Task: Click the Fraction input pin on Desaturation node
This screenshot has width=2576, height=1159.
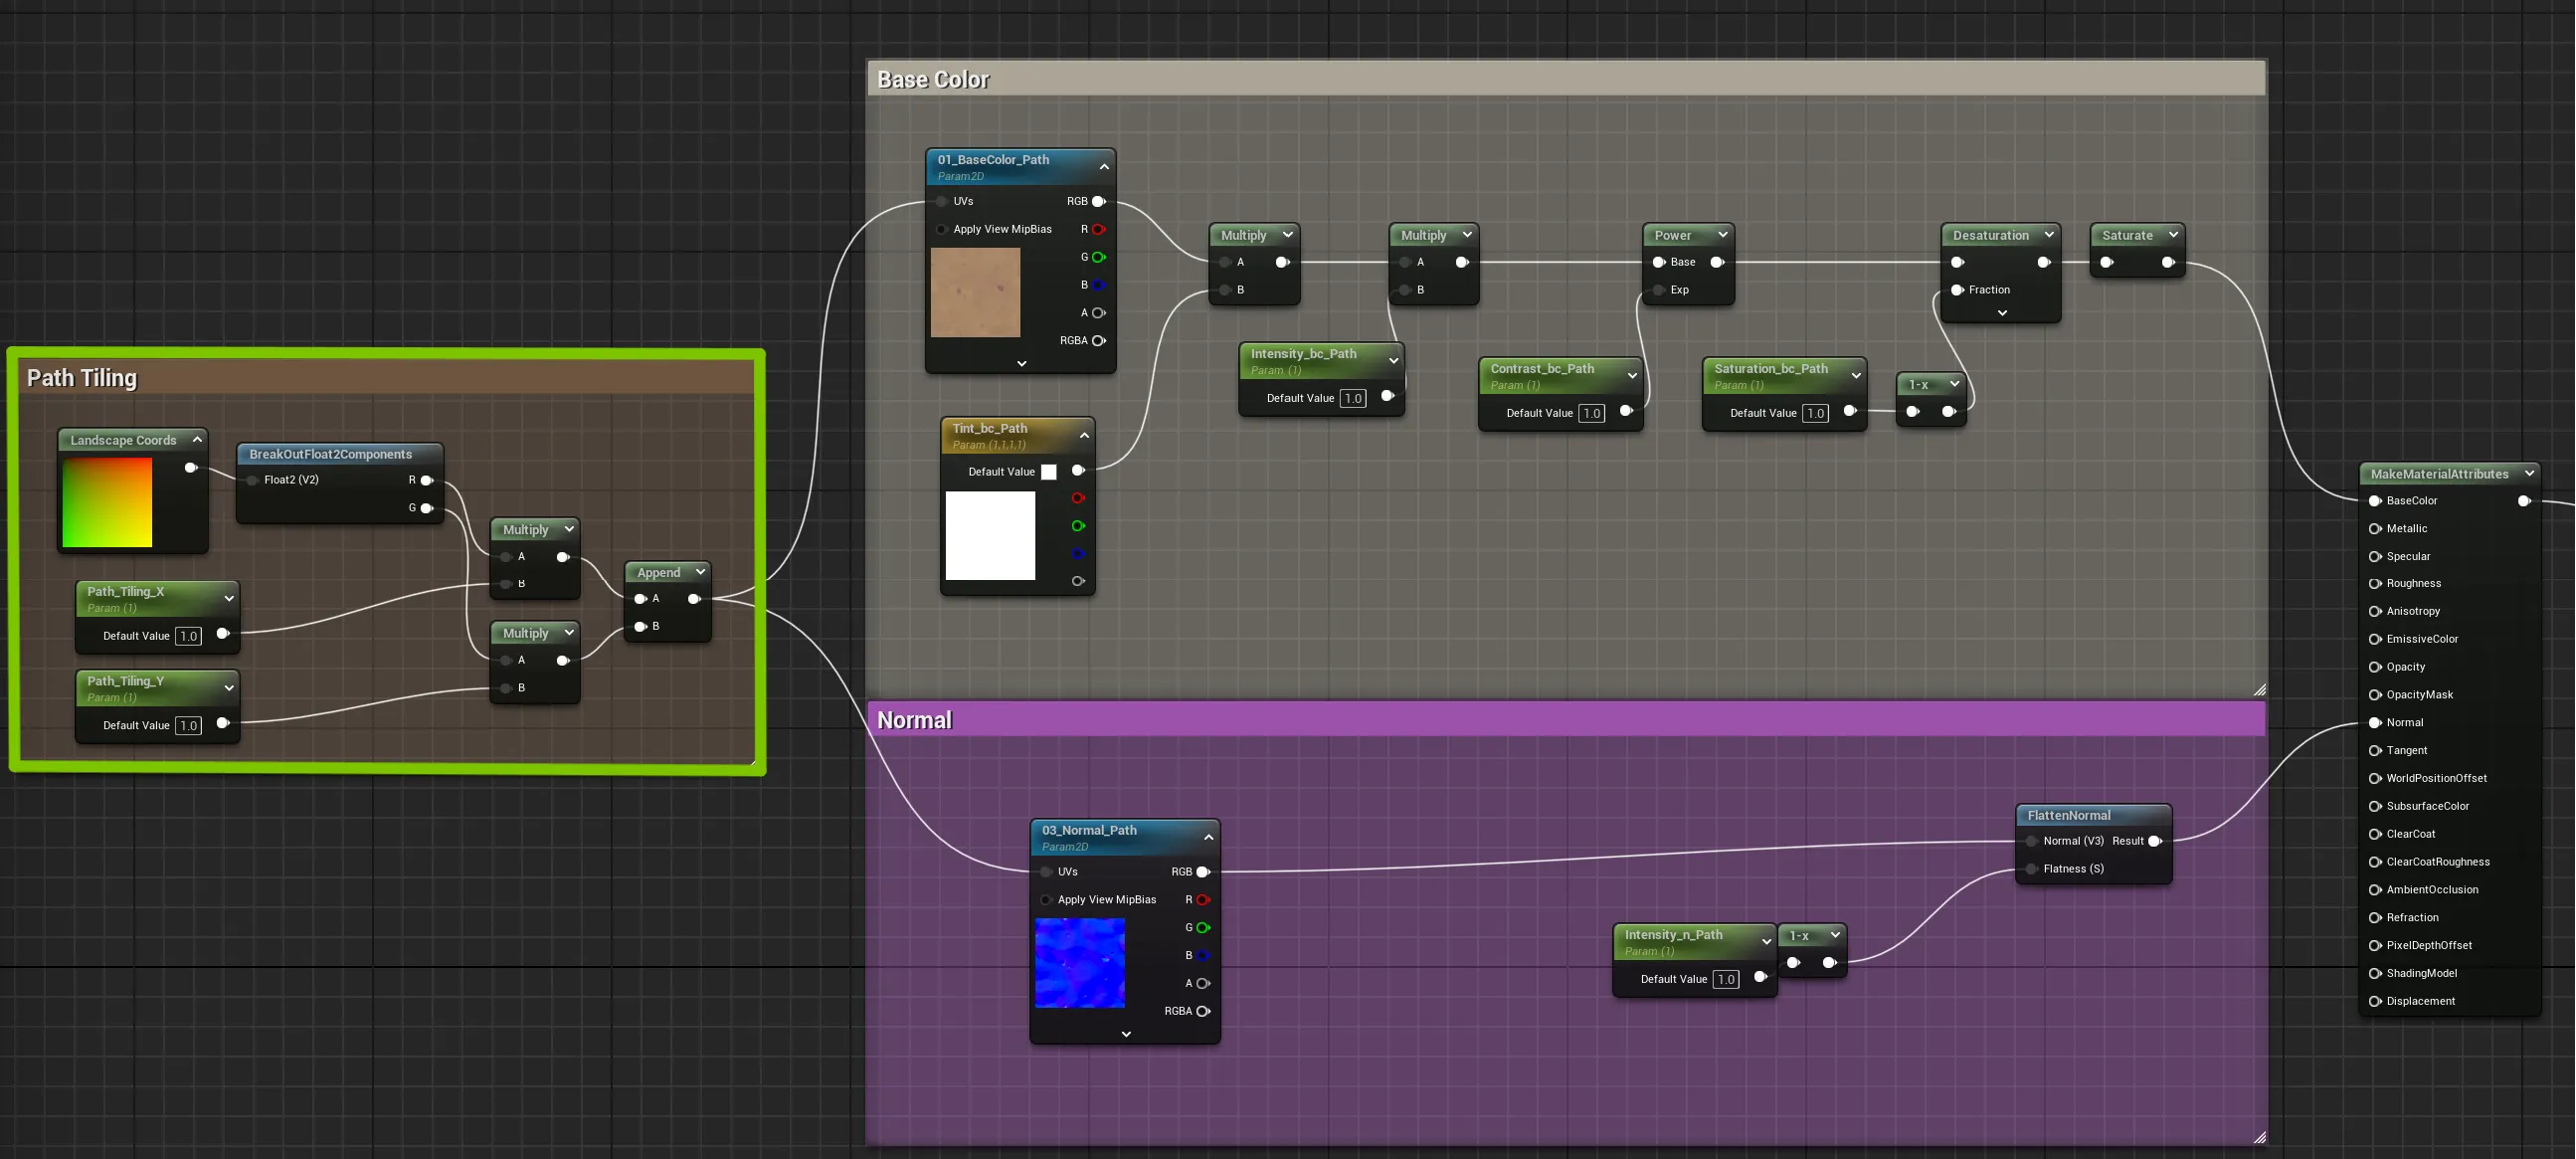Action: (1958, 291)
